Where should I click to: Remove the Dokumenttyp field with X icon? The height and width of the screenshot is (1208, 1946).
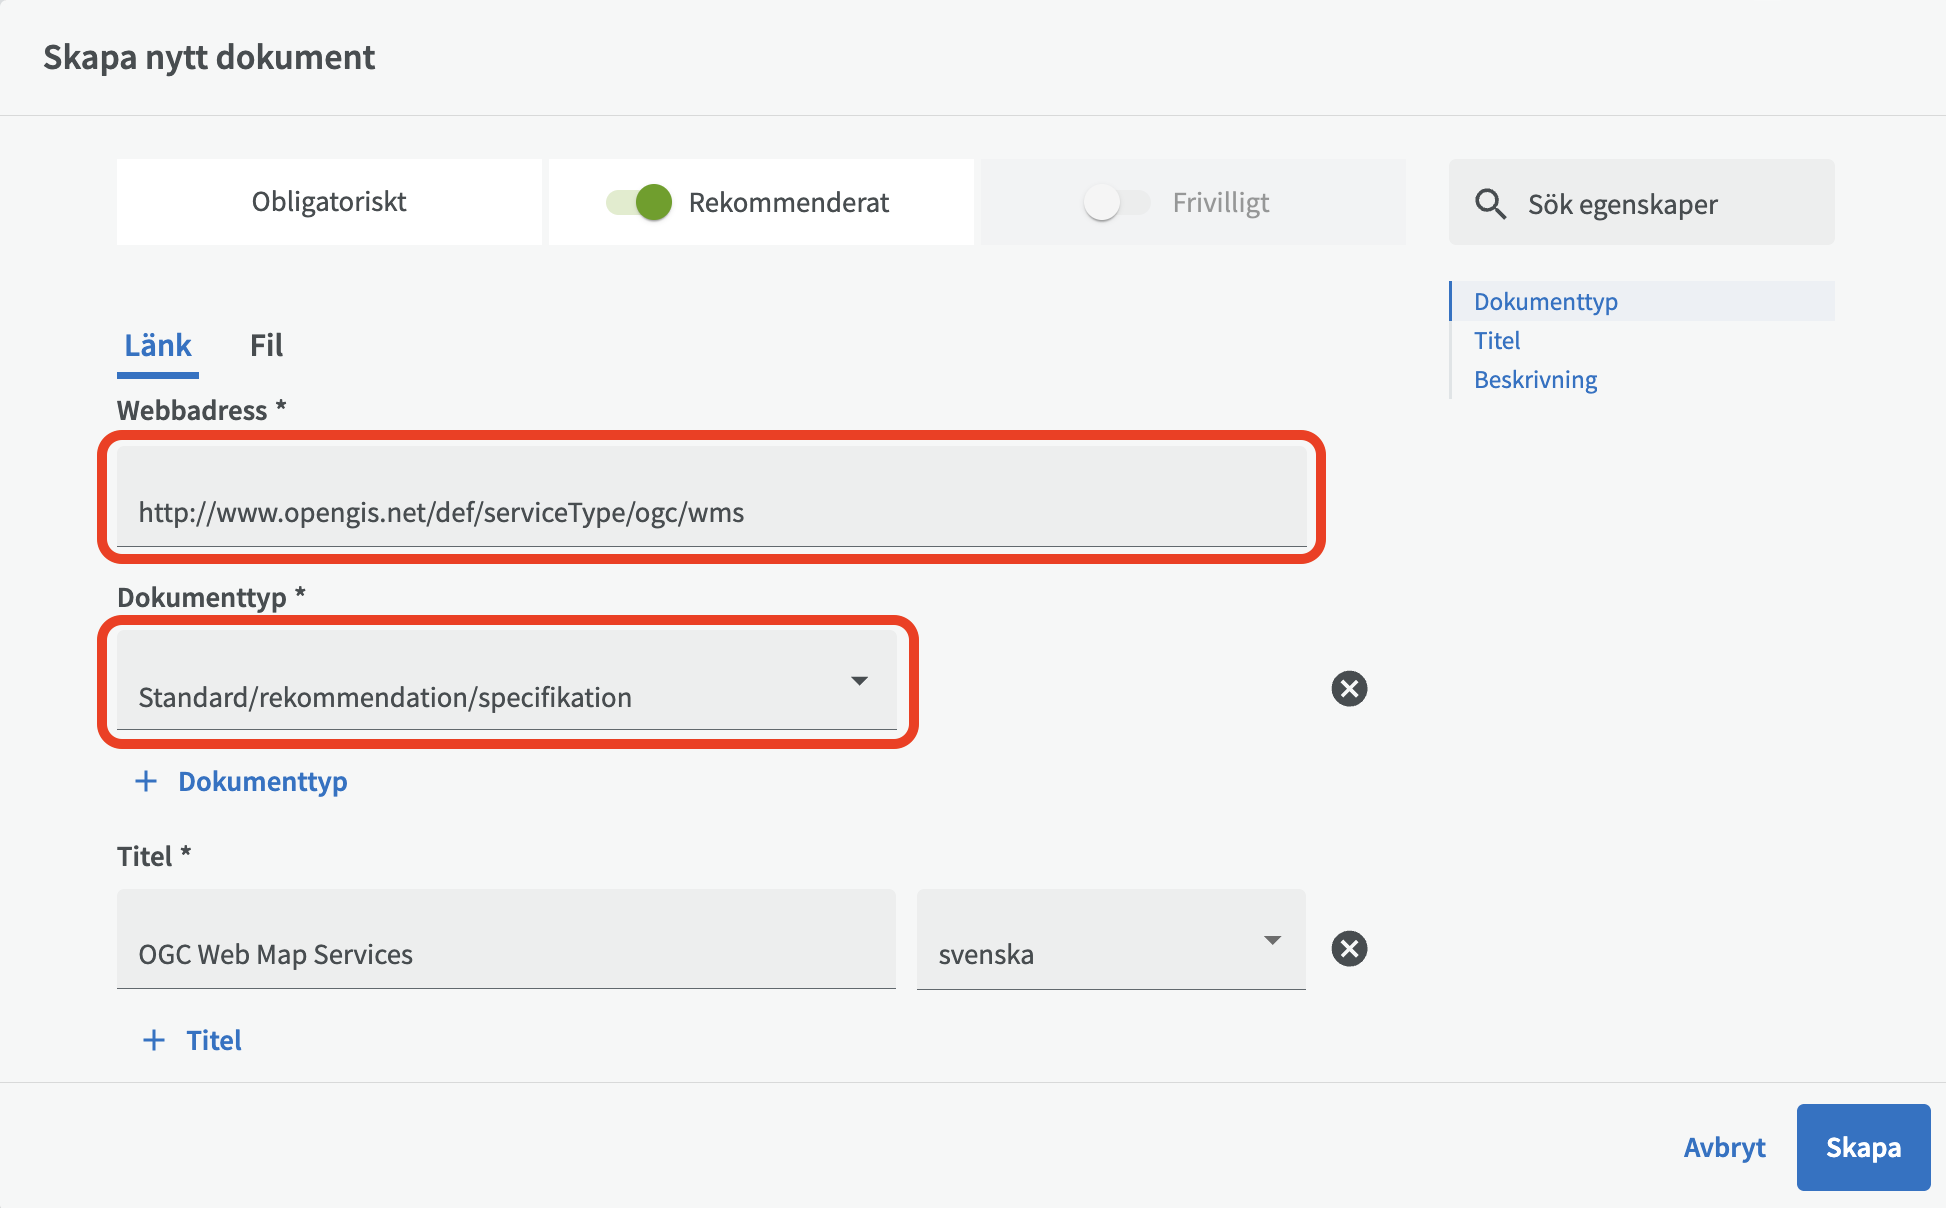coord(1349,688)
